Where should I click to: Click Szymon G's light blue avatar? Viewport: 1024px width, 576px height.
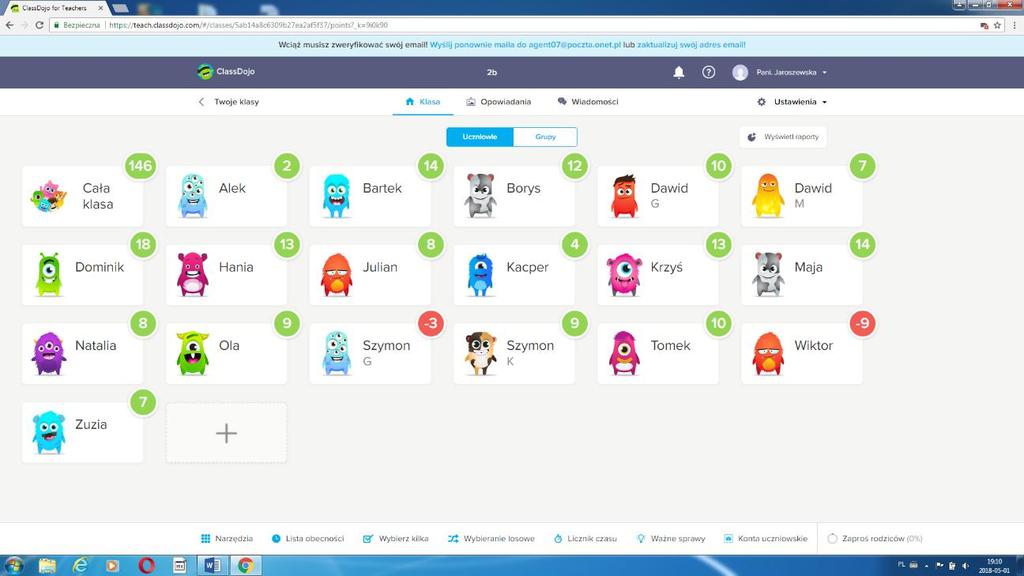tap(336, 353)
